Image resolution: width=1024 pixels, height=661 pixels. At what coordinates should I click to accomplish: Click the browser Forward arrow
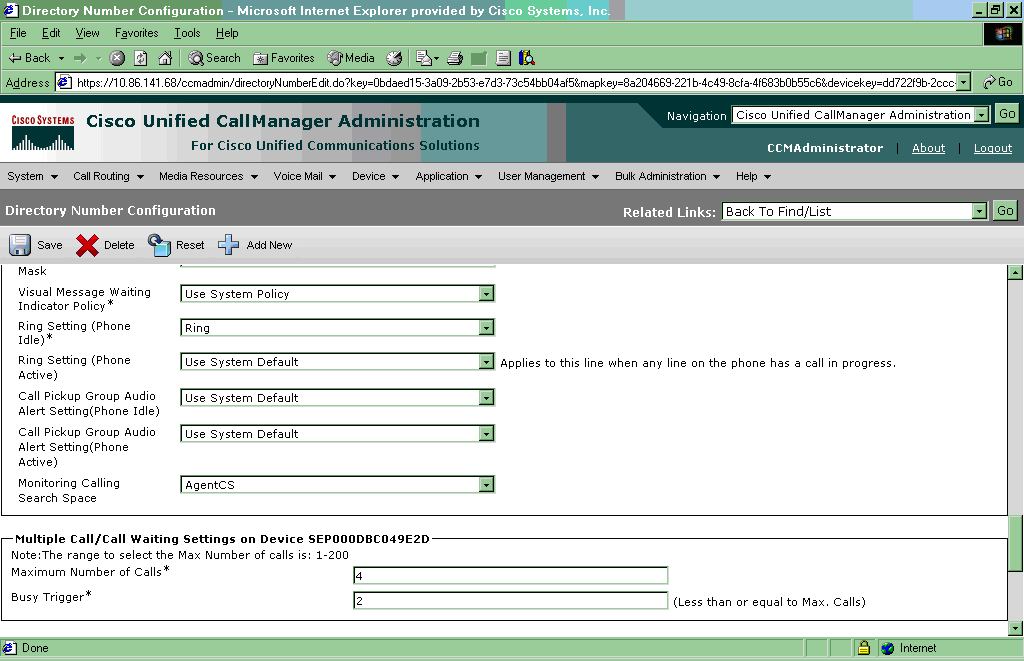click(80, 58)
